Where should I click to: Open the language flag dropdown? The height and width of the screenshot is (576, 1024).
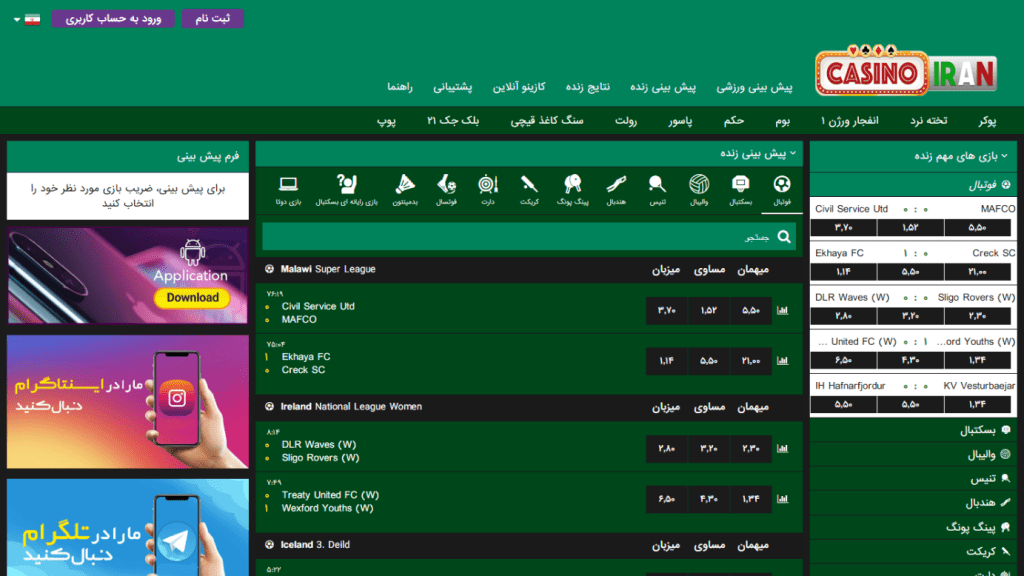coord(27,19)
